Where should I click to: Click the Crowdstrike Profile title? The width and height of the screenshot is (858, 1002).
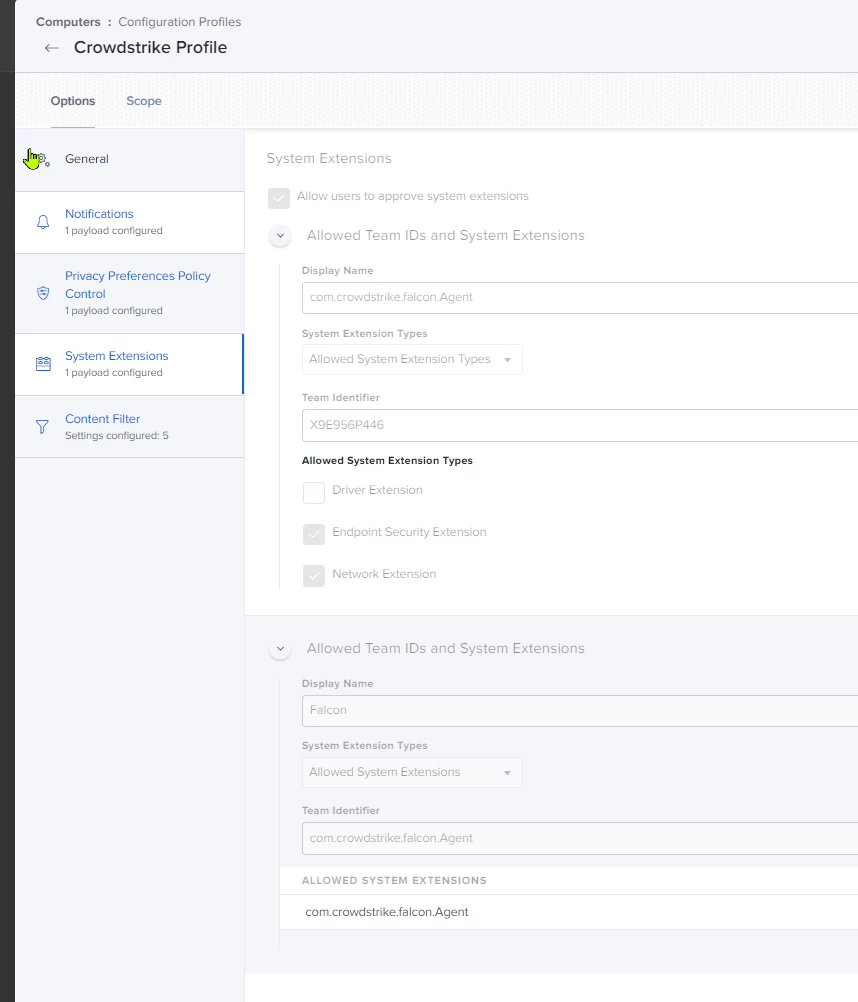(150, 47)
